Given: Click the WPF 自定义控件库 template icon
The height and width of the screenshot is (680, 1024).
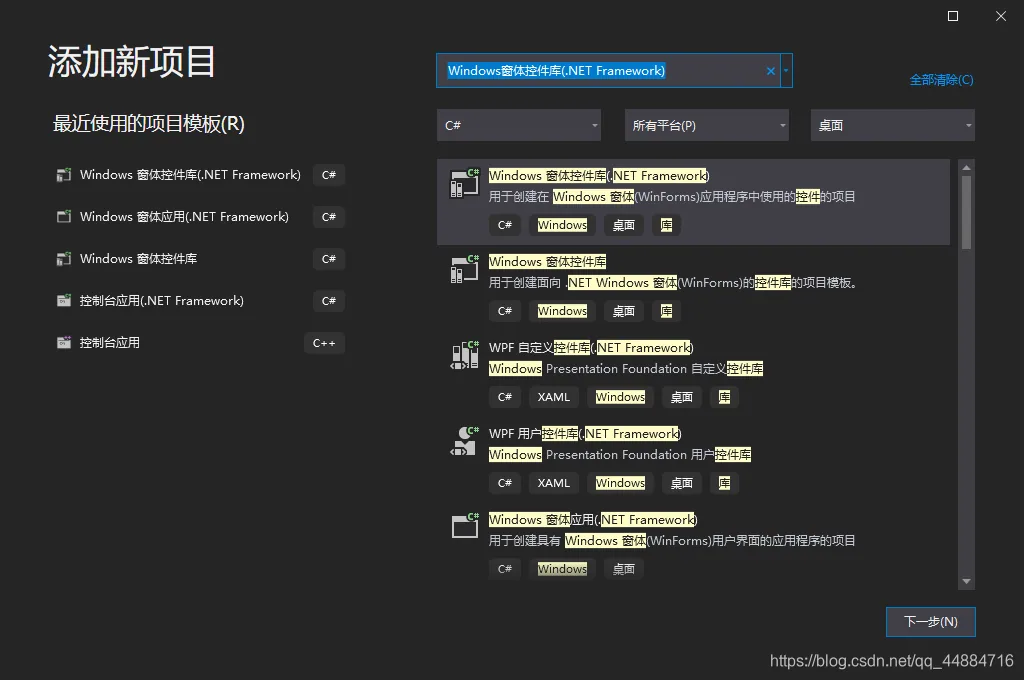Looking at the screenshot, I should (x=464, y=355).
